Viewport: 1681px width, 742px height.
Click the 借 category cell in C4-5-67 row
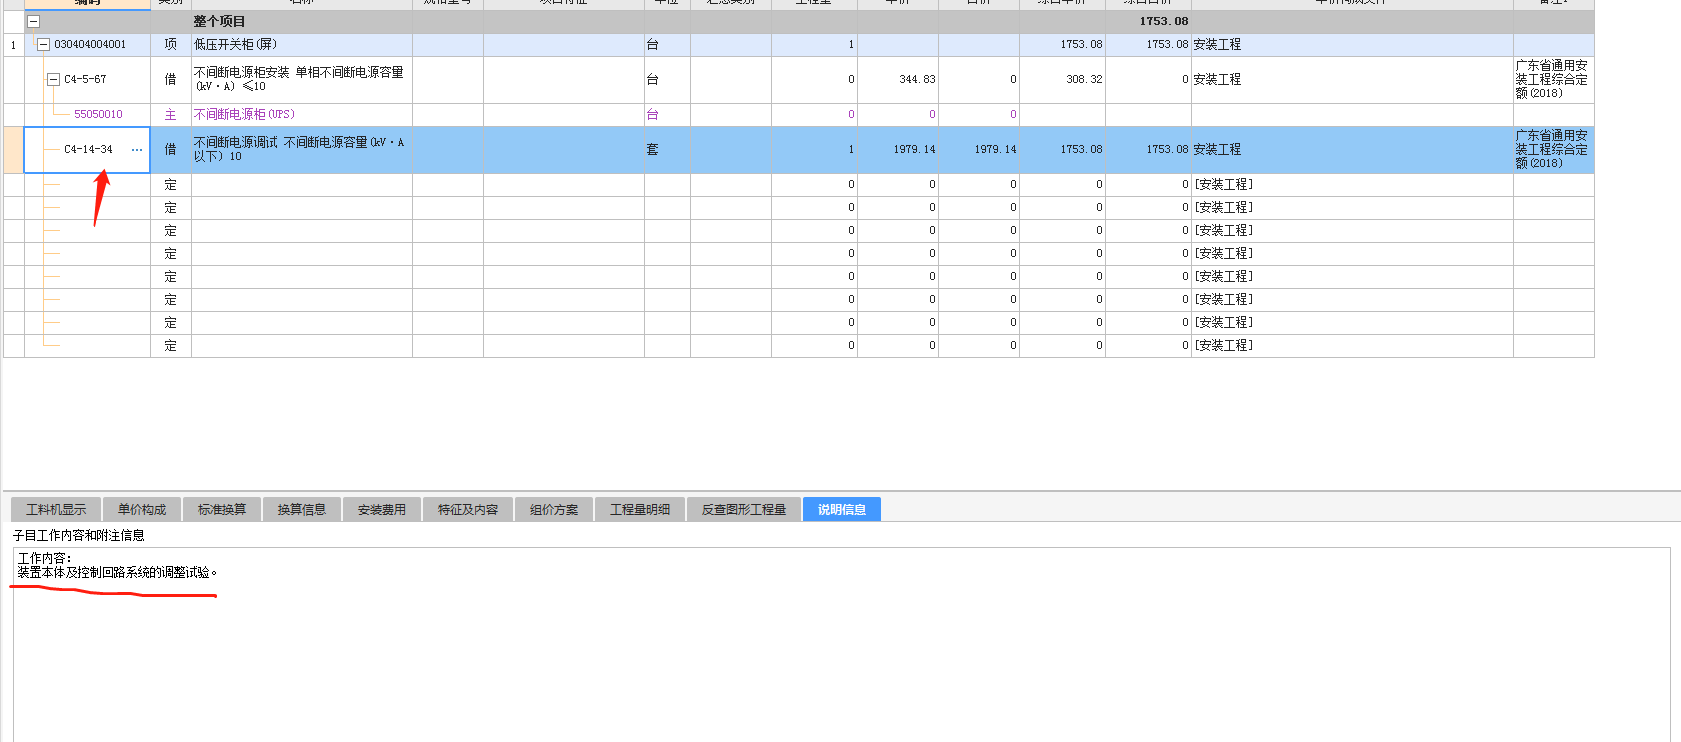click(170, 79)
